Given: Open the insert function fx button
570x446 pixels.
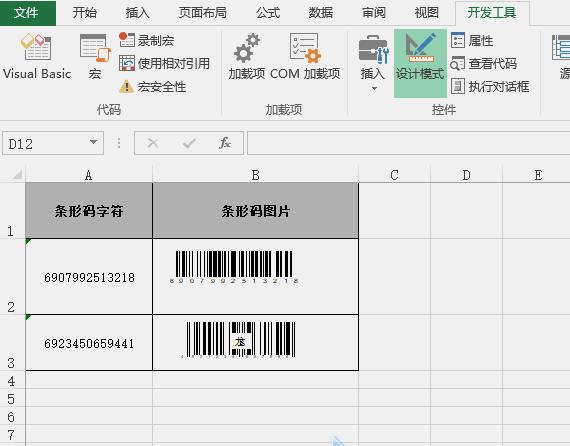Looking at the screenshot, I should pyautogui.click(x=225, y=143).
